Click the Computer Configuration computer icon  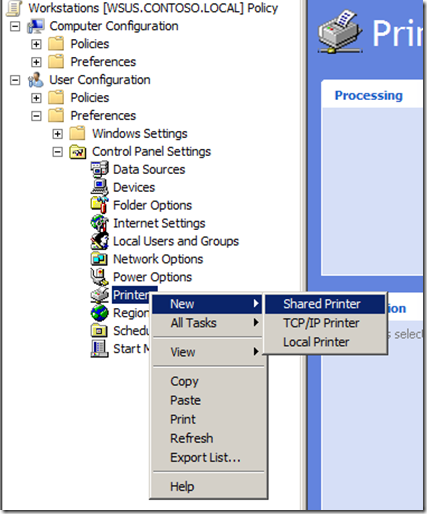[x=36, y=26]
